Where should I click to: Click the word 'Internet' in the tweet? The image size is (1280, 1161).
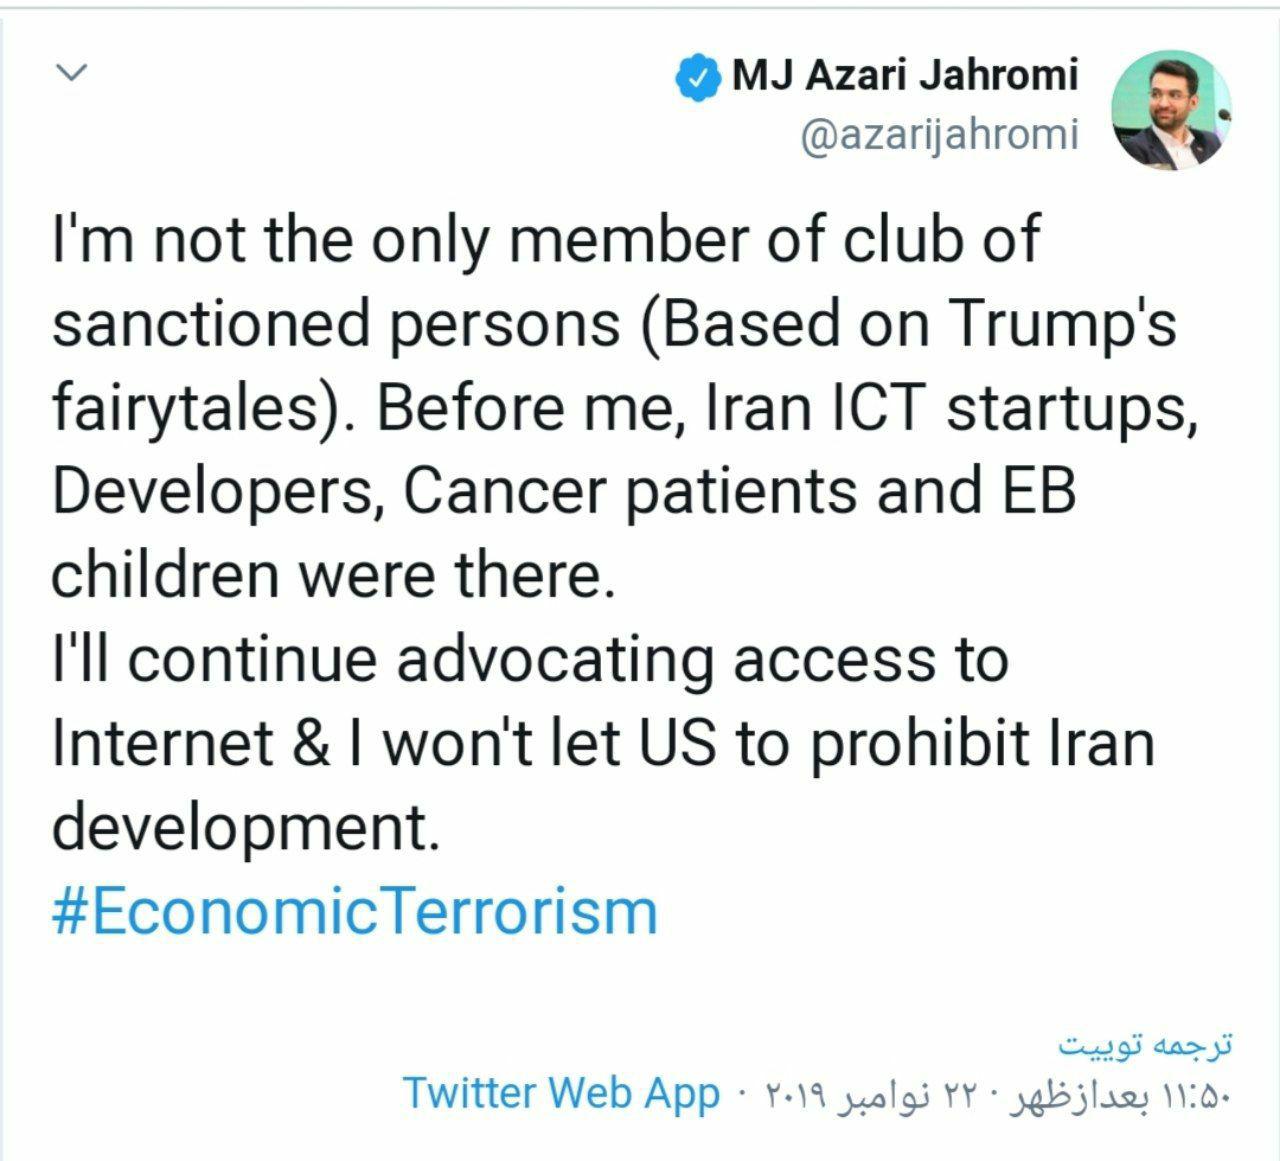point(136,743)
